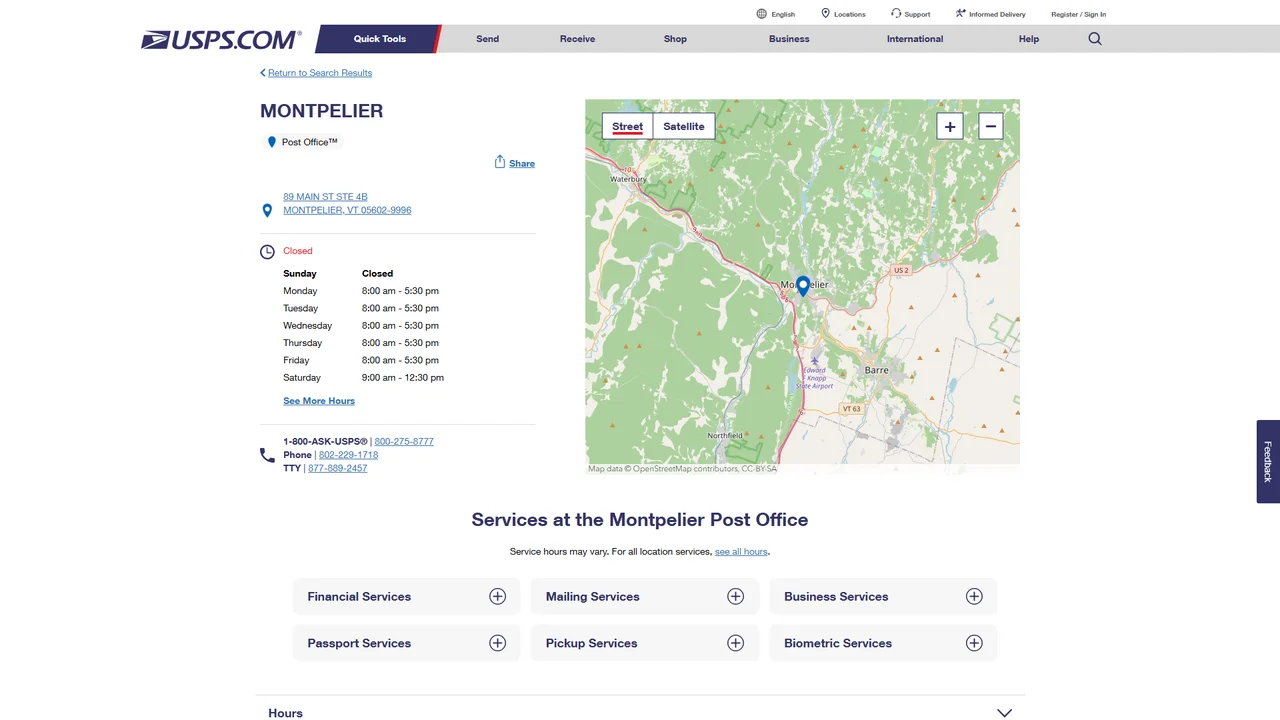Click the USPS.com eagle logo
Screen dimensions: 1280x720
pos(221,39)
